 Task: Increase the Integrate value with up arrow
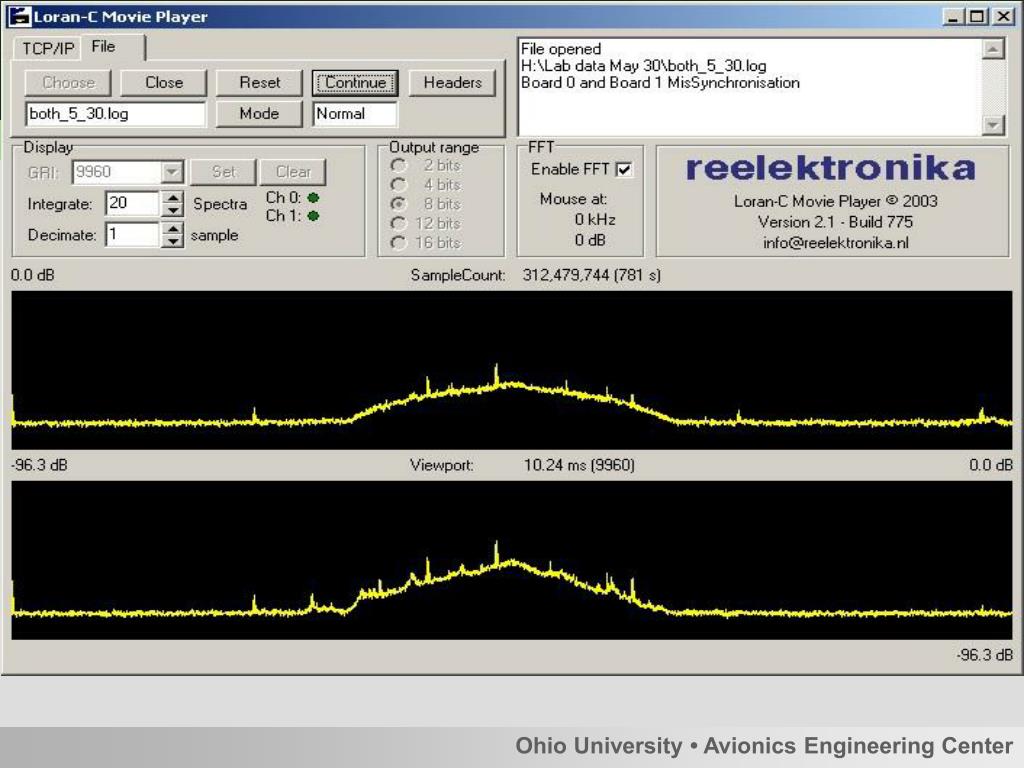172,197
